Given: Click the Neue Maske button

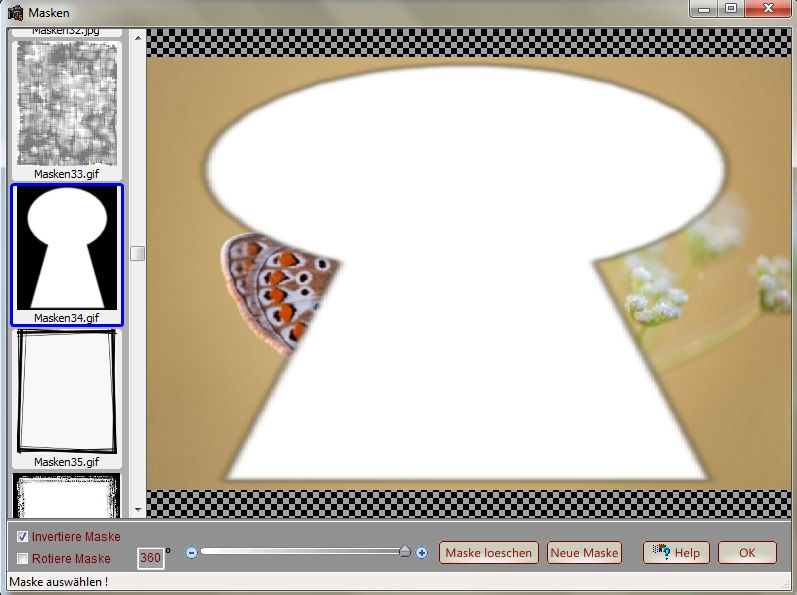Looking at the screenshot, I should point(585,553).
